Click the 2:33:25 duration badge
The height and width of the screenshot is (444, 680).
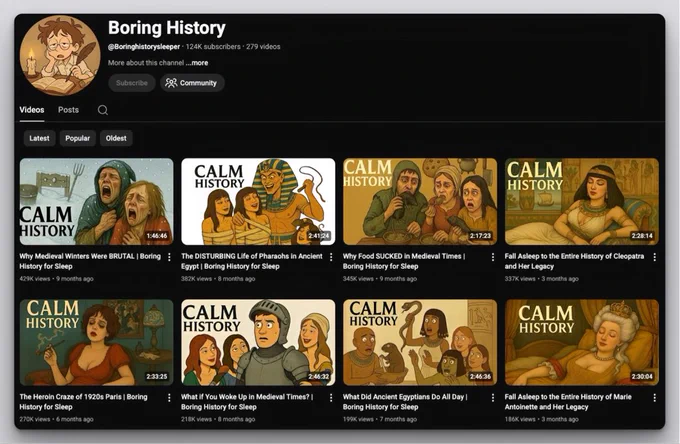point(157,376)
